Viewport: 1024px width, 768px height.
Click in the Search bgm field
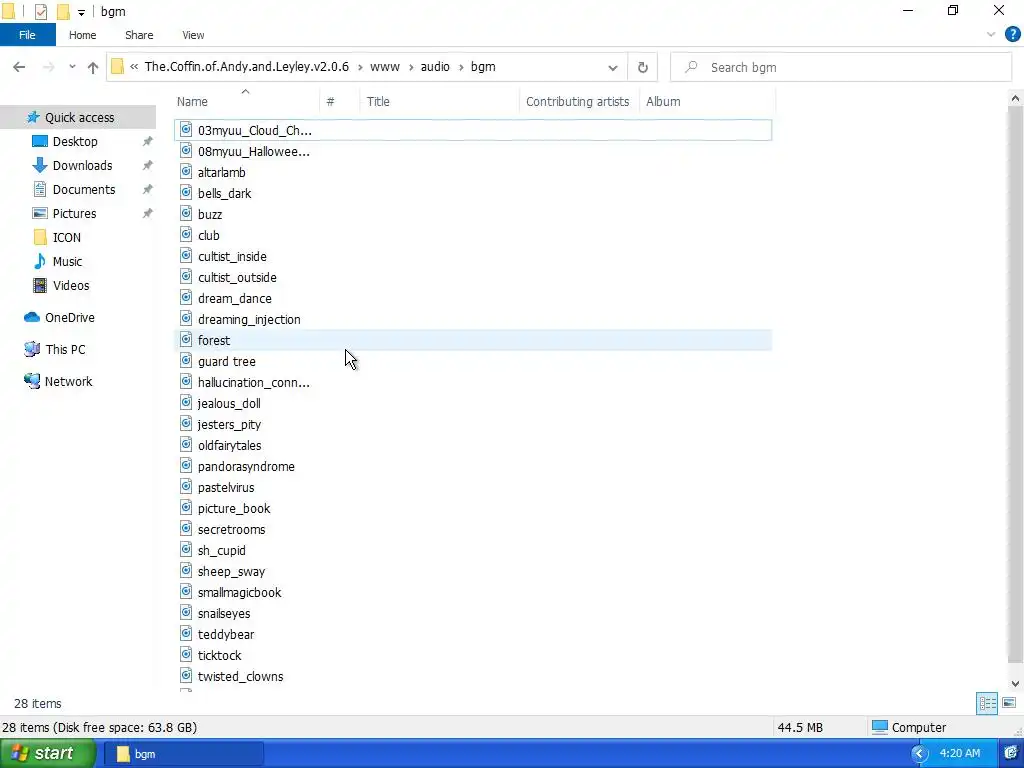(841, 67)
